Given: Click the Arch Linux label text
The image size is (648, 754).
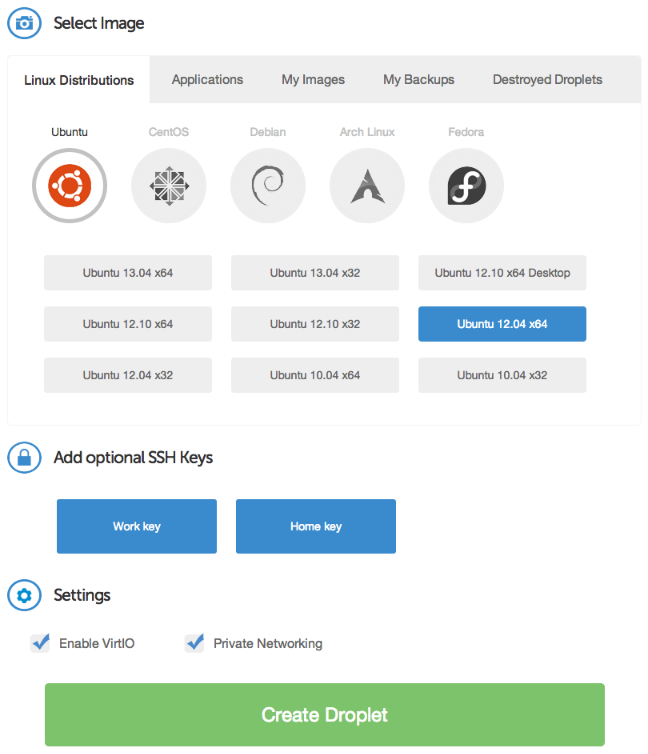Looking at the screenshot, I should click(367, 132).
